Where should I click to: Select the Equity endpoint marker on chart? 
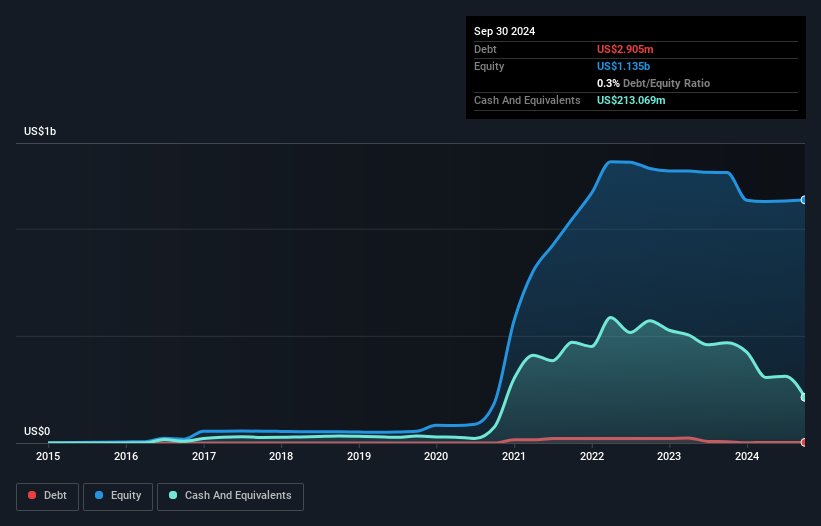pyautogui.click(x=804, y=200)
